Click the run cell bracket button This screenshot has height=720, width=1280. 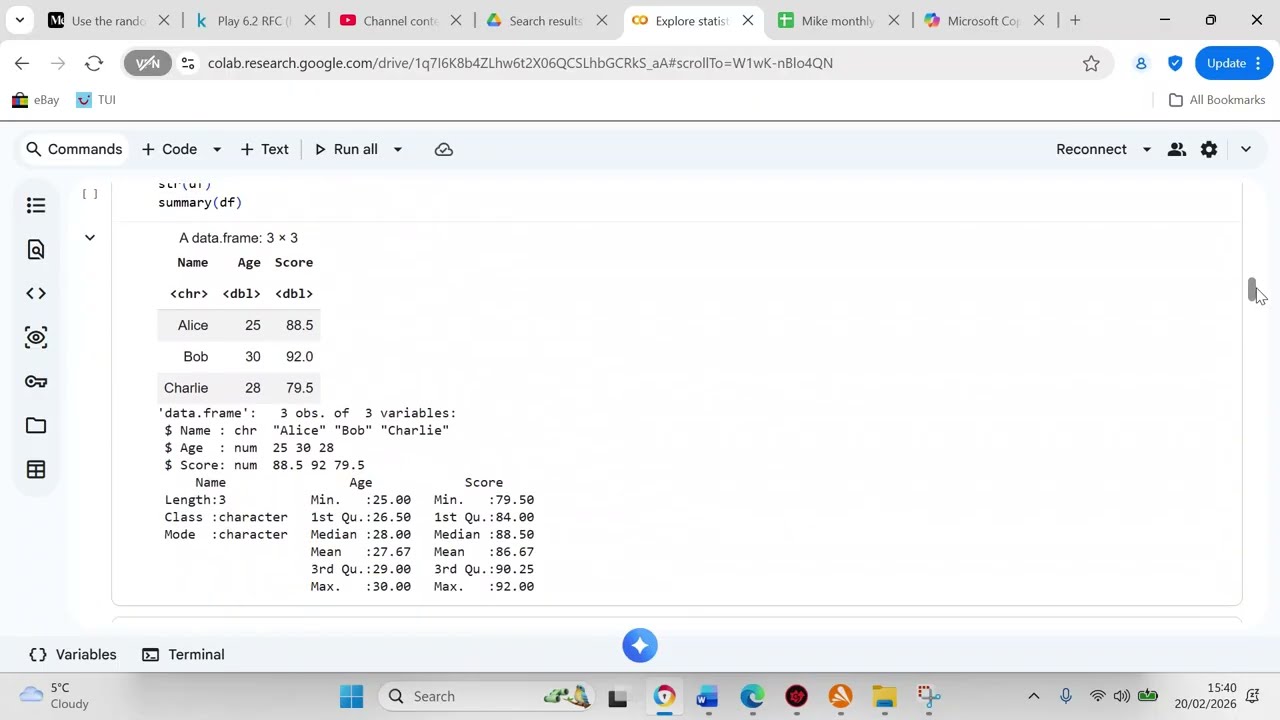(90, 194)
